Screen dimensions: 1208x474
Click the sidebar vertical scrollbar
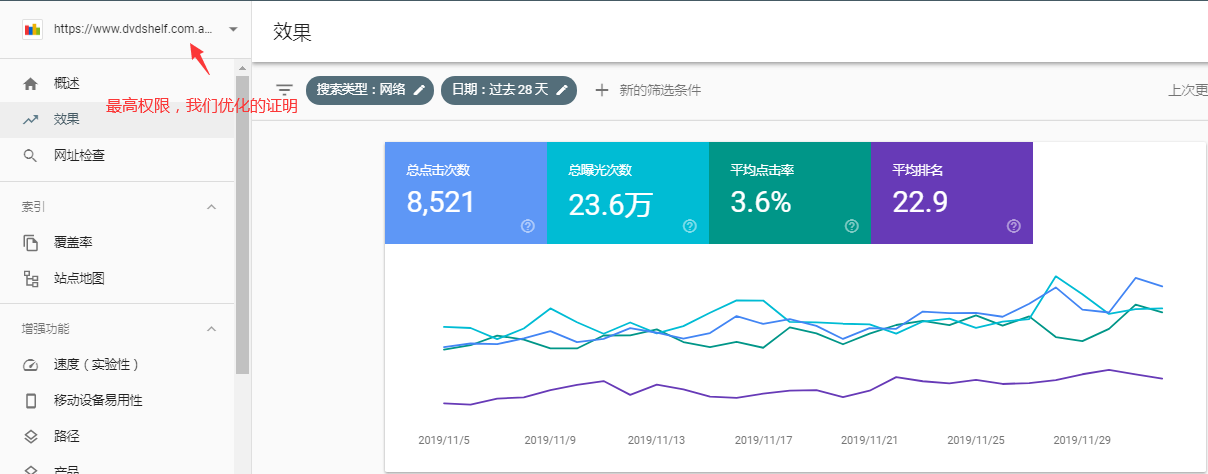[242, 225]
